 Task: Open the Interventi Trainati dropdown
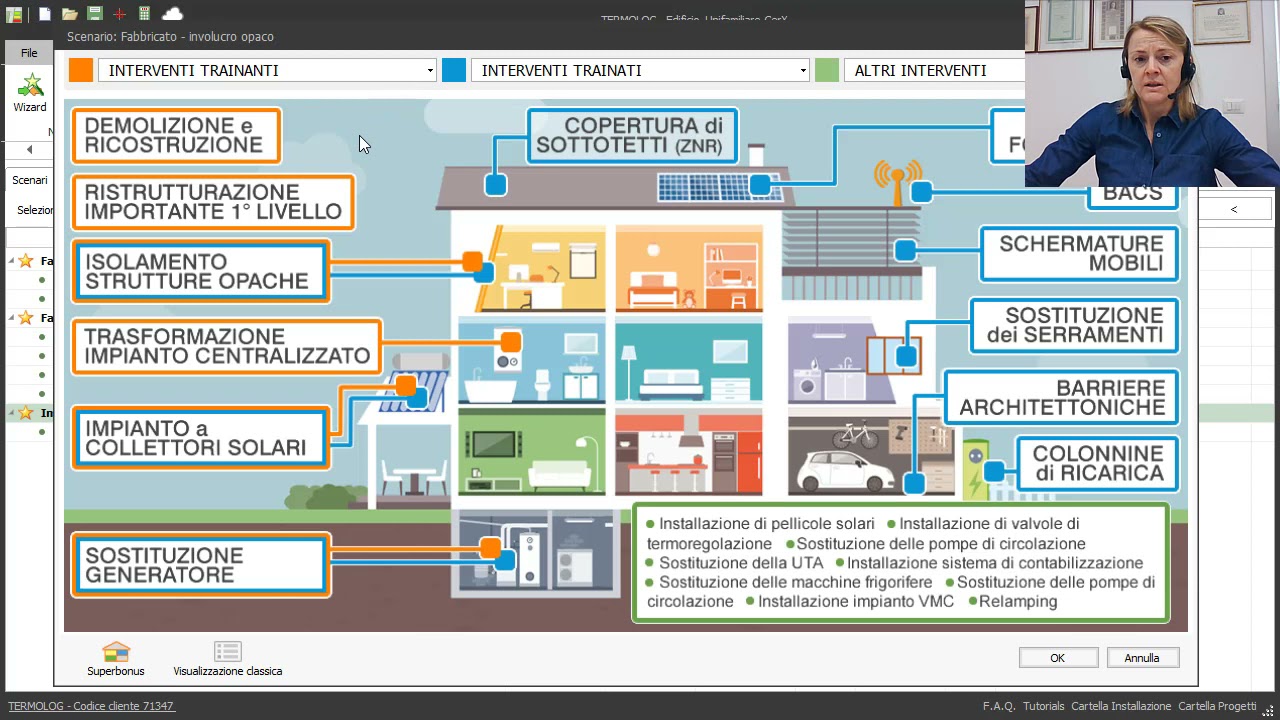[640, 70]
